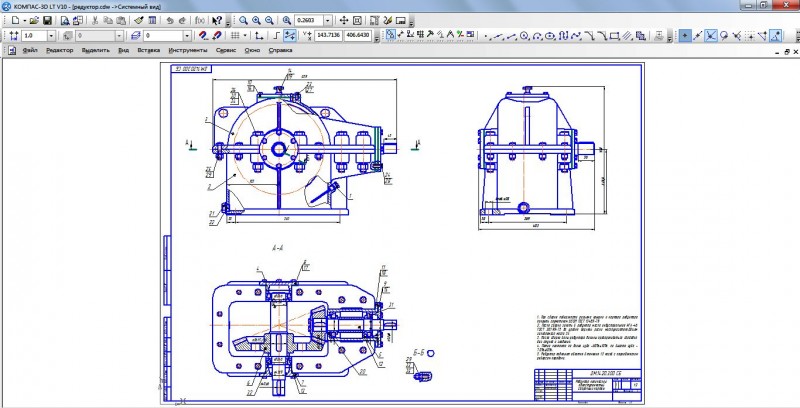The image size is (800, 408).
Task: Open the Сервис menu
Action: (x=226, y=50)
